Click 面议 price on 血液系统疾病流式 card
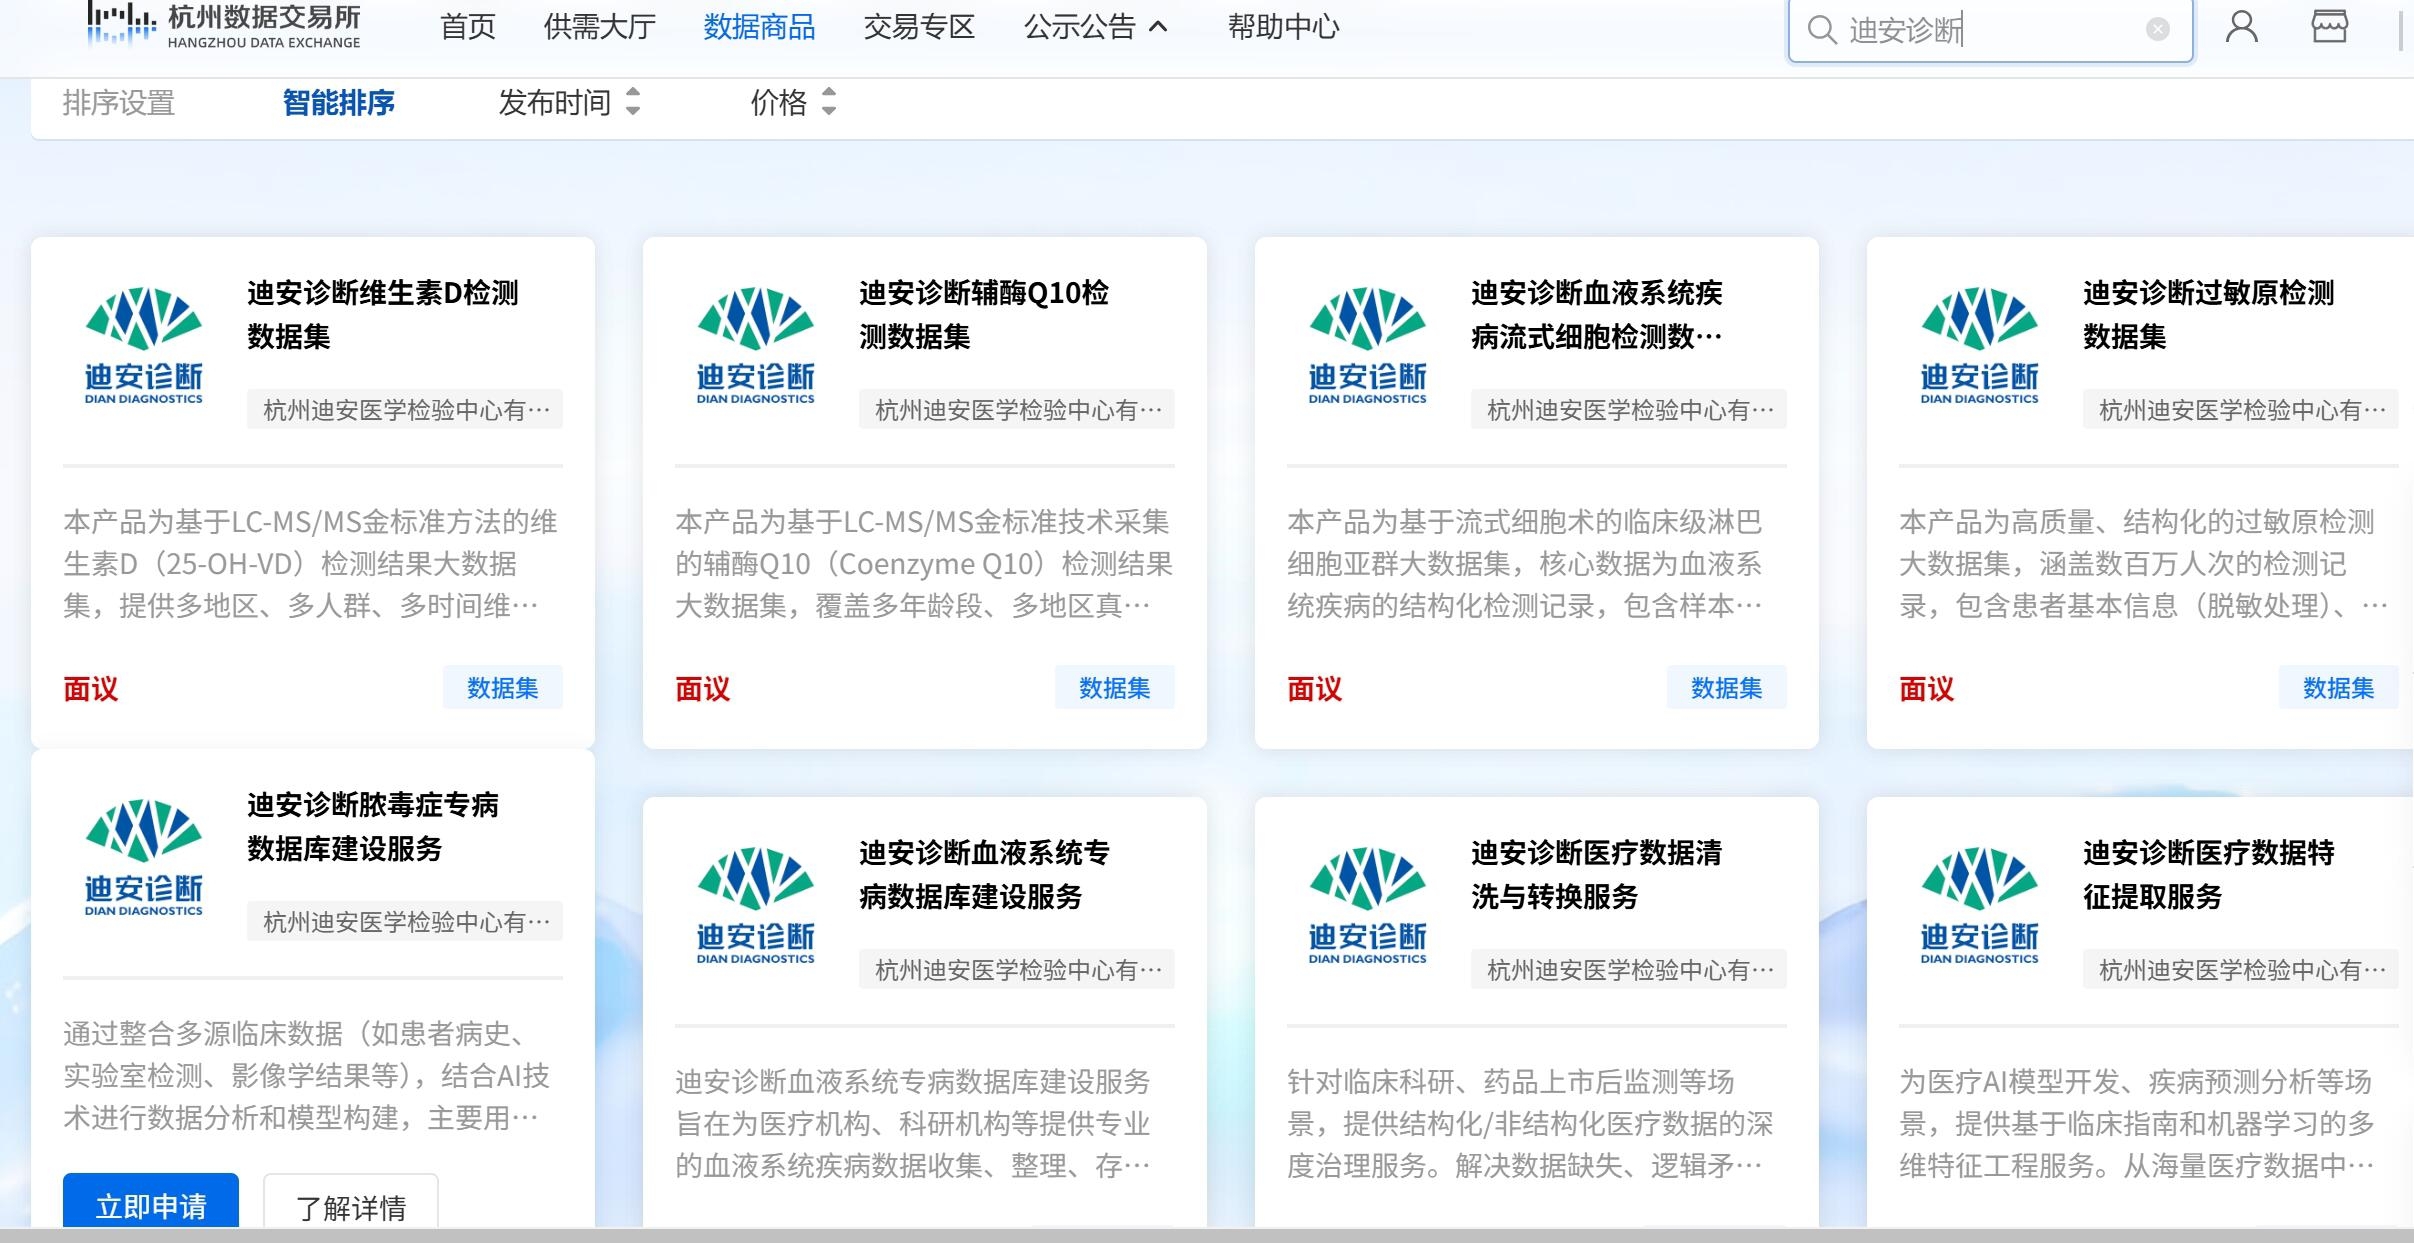Viewport: 2414px width, 1243px height. pos(1315,688)
